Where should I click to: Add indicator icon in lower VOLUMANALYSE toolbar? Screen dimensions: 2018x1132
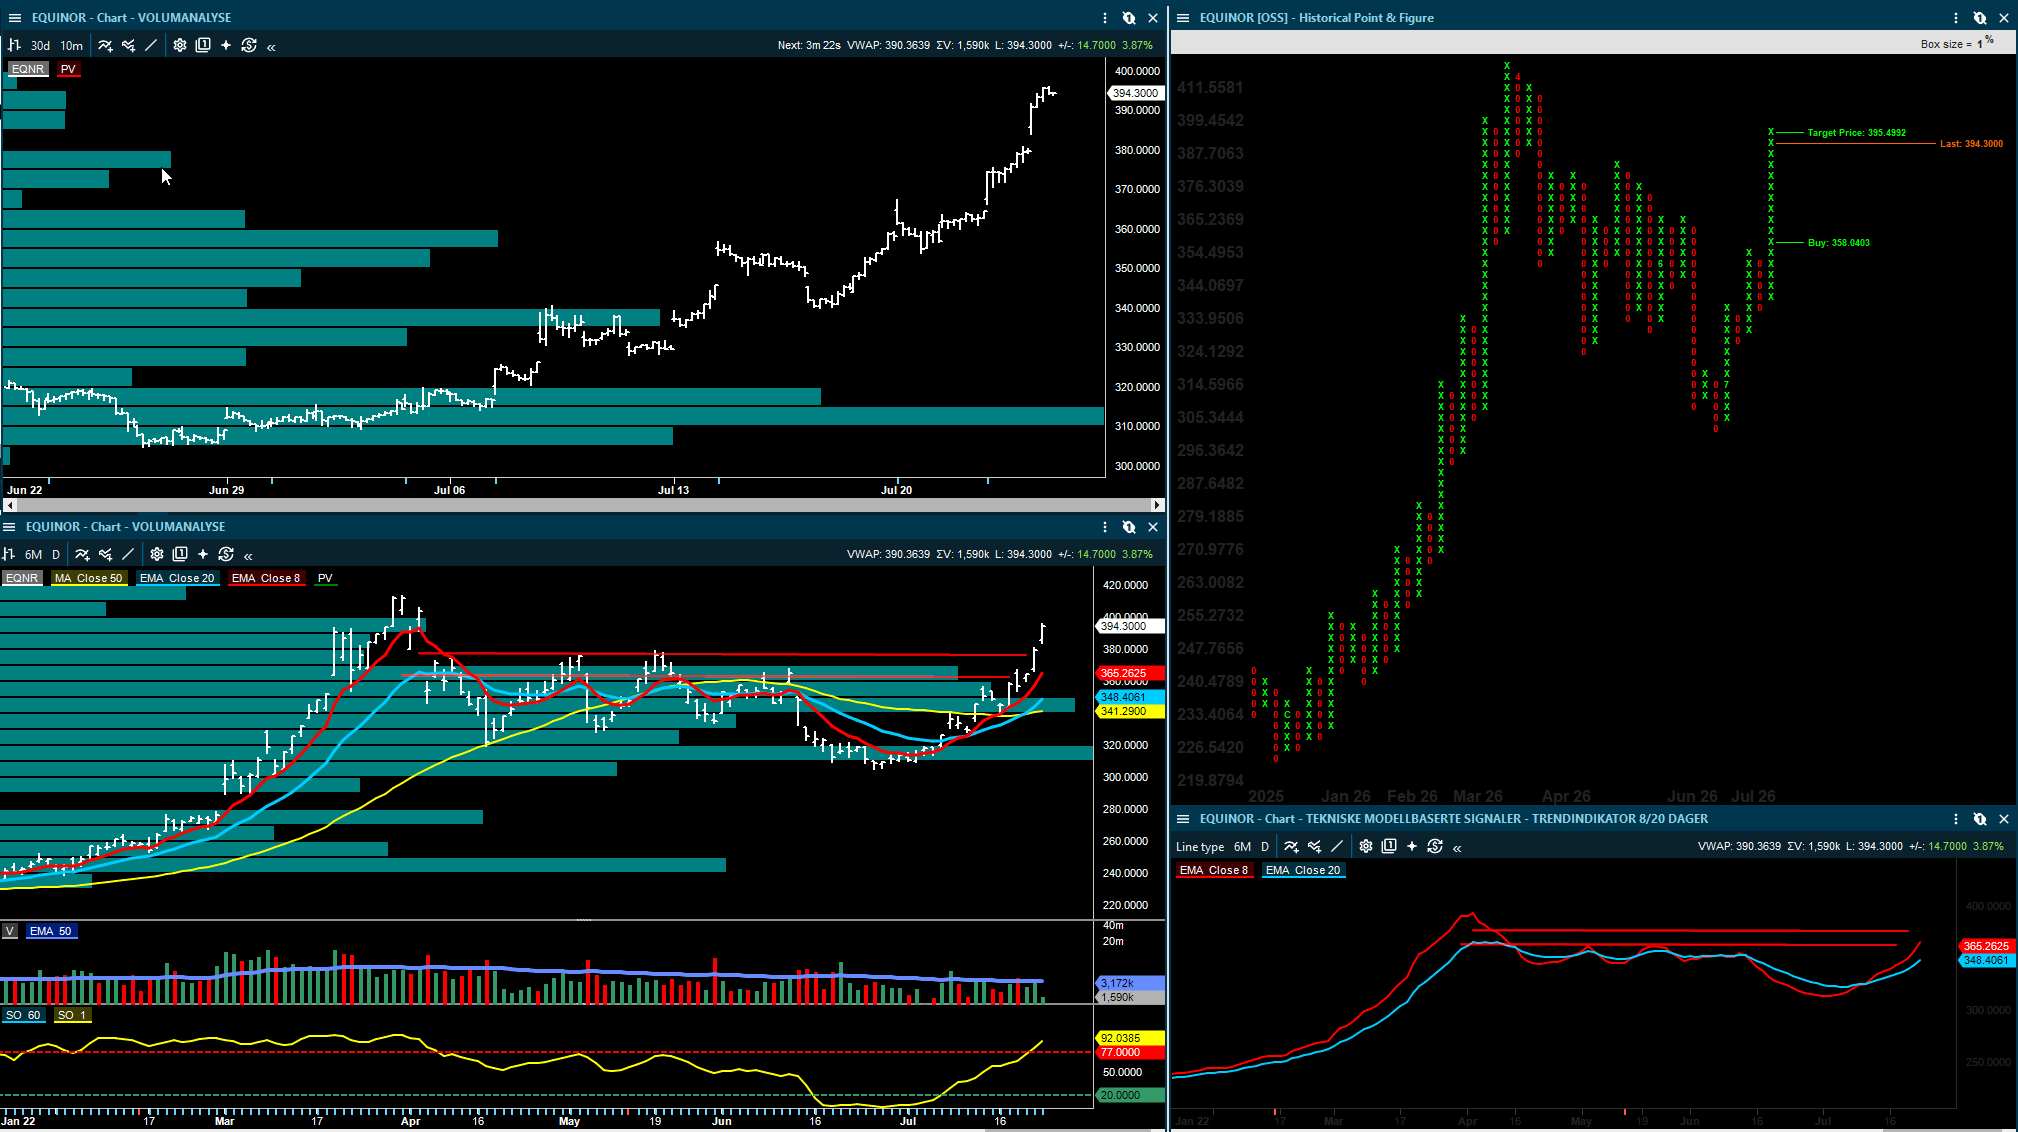[82, 554]
